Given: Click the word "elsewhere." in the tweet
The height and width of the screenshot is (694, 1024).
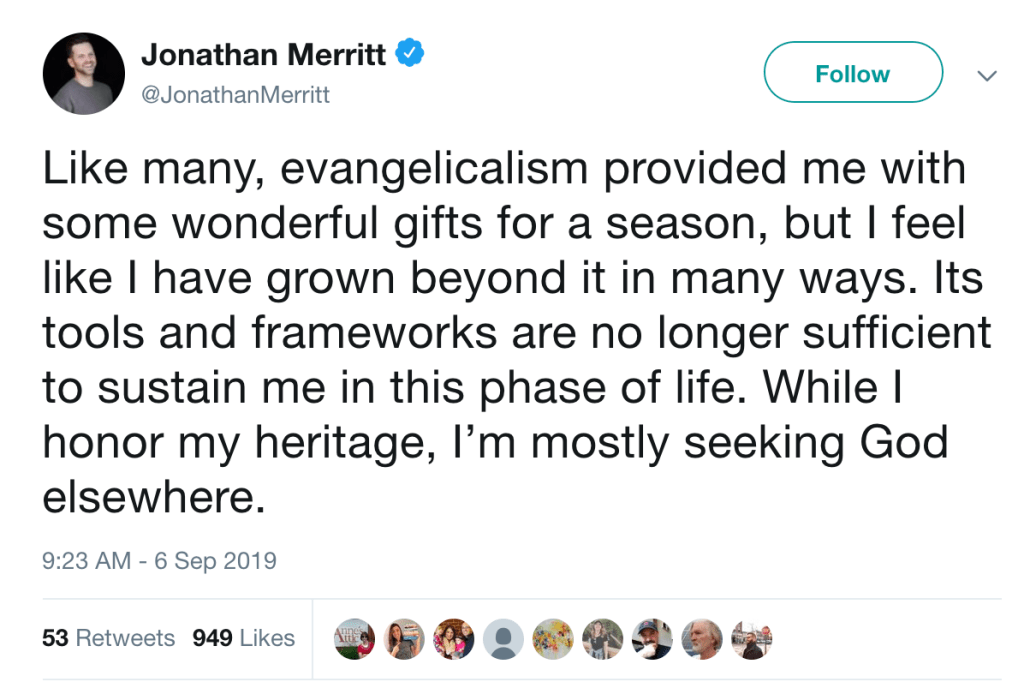Looking at the screenshot, I should tap(153, 496).
